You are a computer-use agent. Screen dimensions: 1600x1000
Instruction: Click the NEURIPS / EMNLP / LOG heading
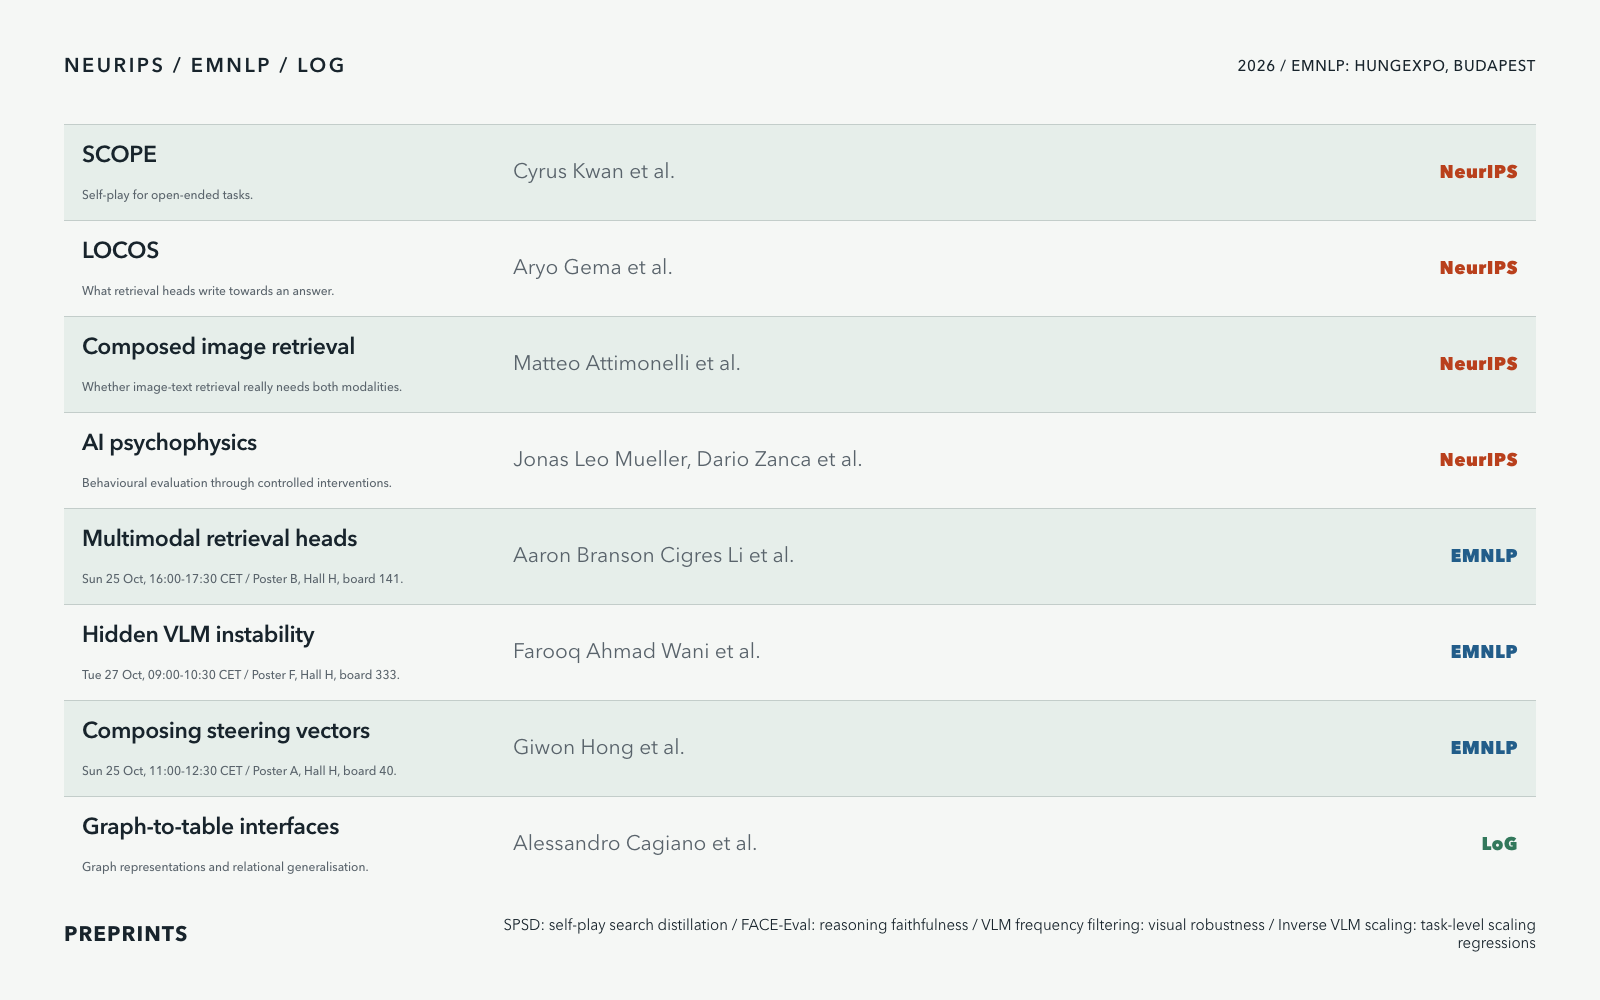(204, 65)
